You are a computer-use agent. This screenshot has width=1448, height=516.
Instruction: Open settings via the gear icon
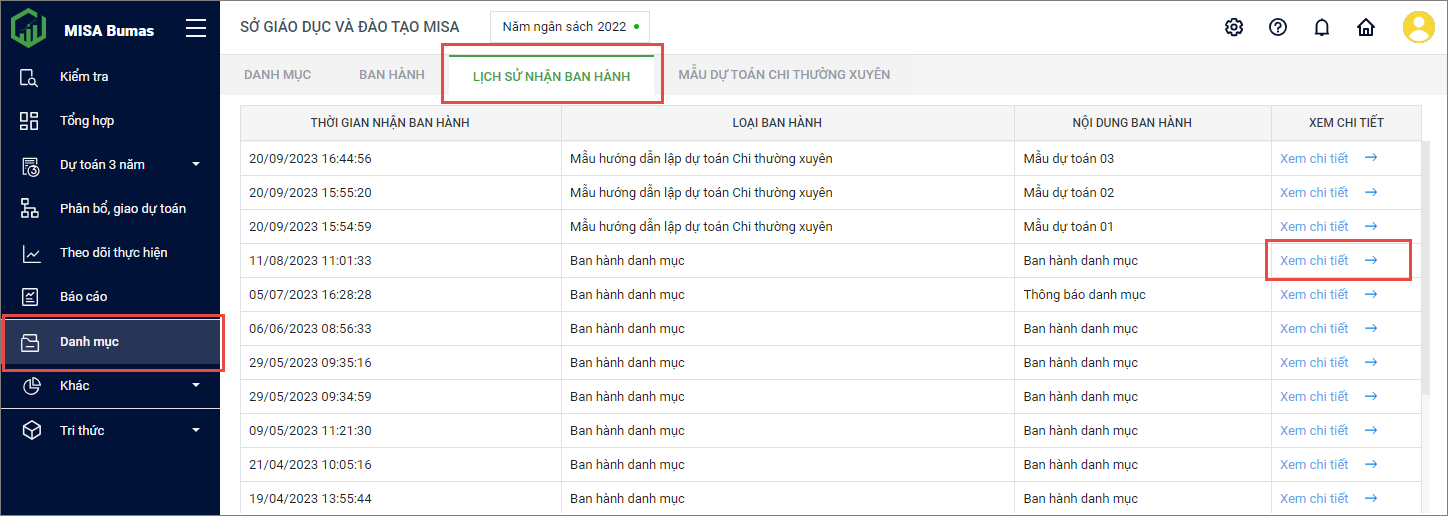coord(1234,28)
